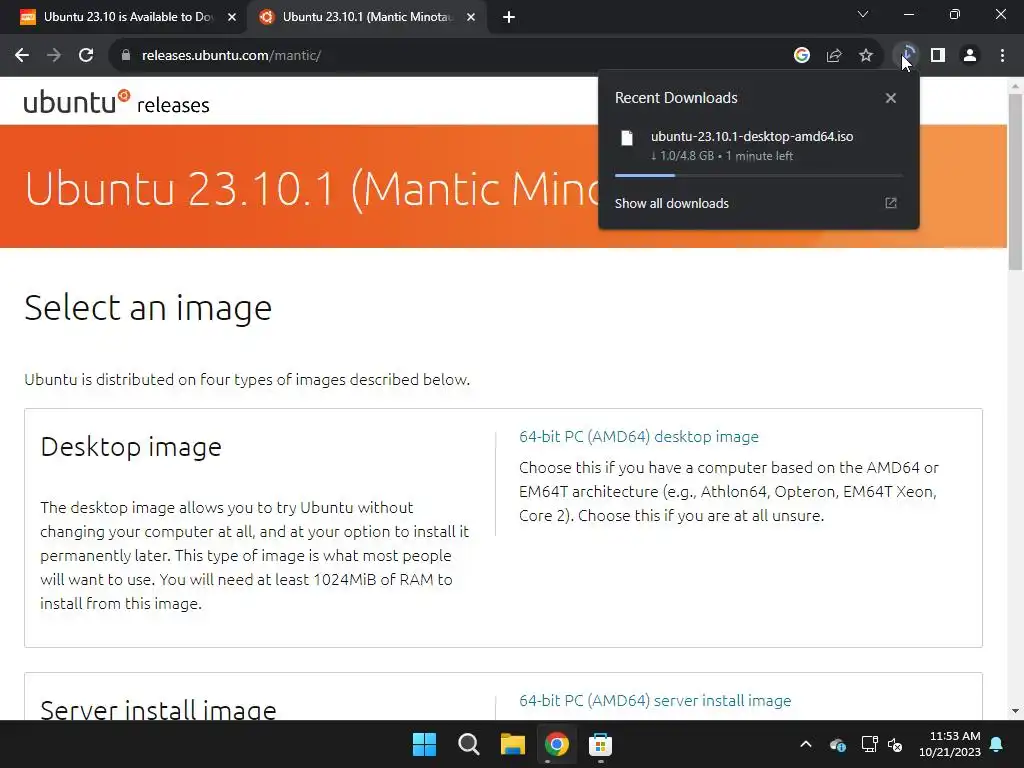Image resolution: width=1024 pixels, height=768 pixels.
Task: Click the browser forward arrow
Action: point(54,56)
